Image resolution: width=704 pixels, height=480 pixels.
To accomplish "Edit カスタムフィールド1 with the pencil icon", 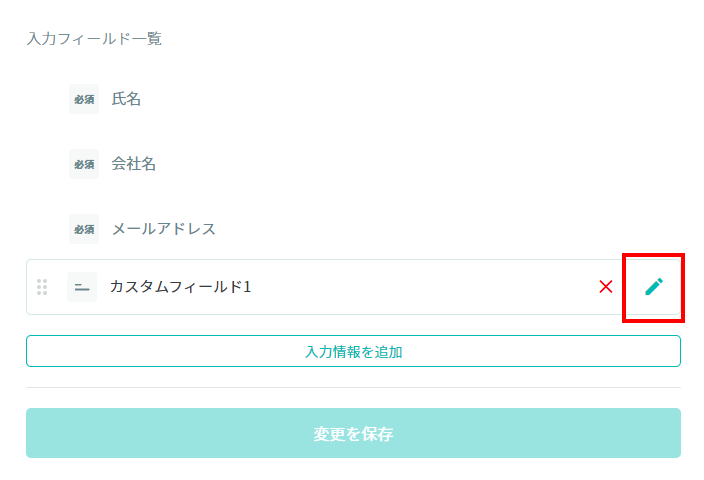I will tap(654, 286).
